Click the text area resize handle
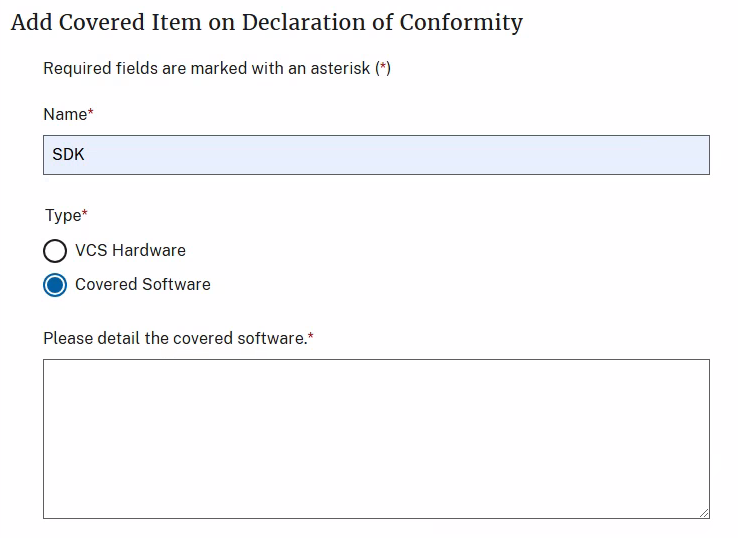This screenshot has width=738, height=538. 704,513
